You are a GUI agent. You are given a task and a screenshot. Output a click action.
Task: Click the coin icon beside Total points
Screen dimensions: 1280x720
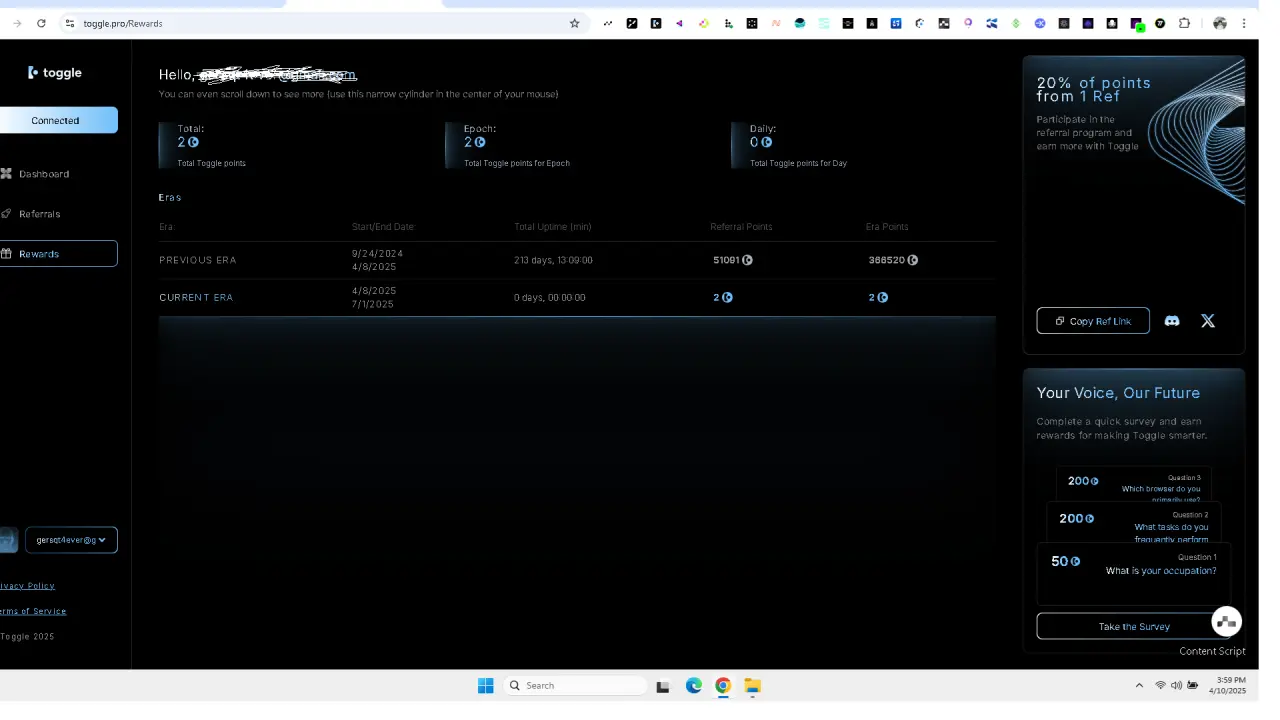194,142
